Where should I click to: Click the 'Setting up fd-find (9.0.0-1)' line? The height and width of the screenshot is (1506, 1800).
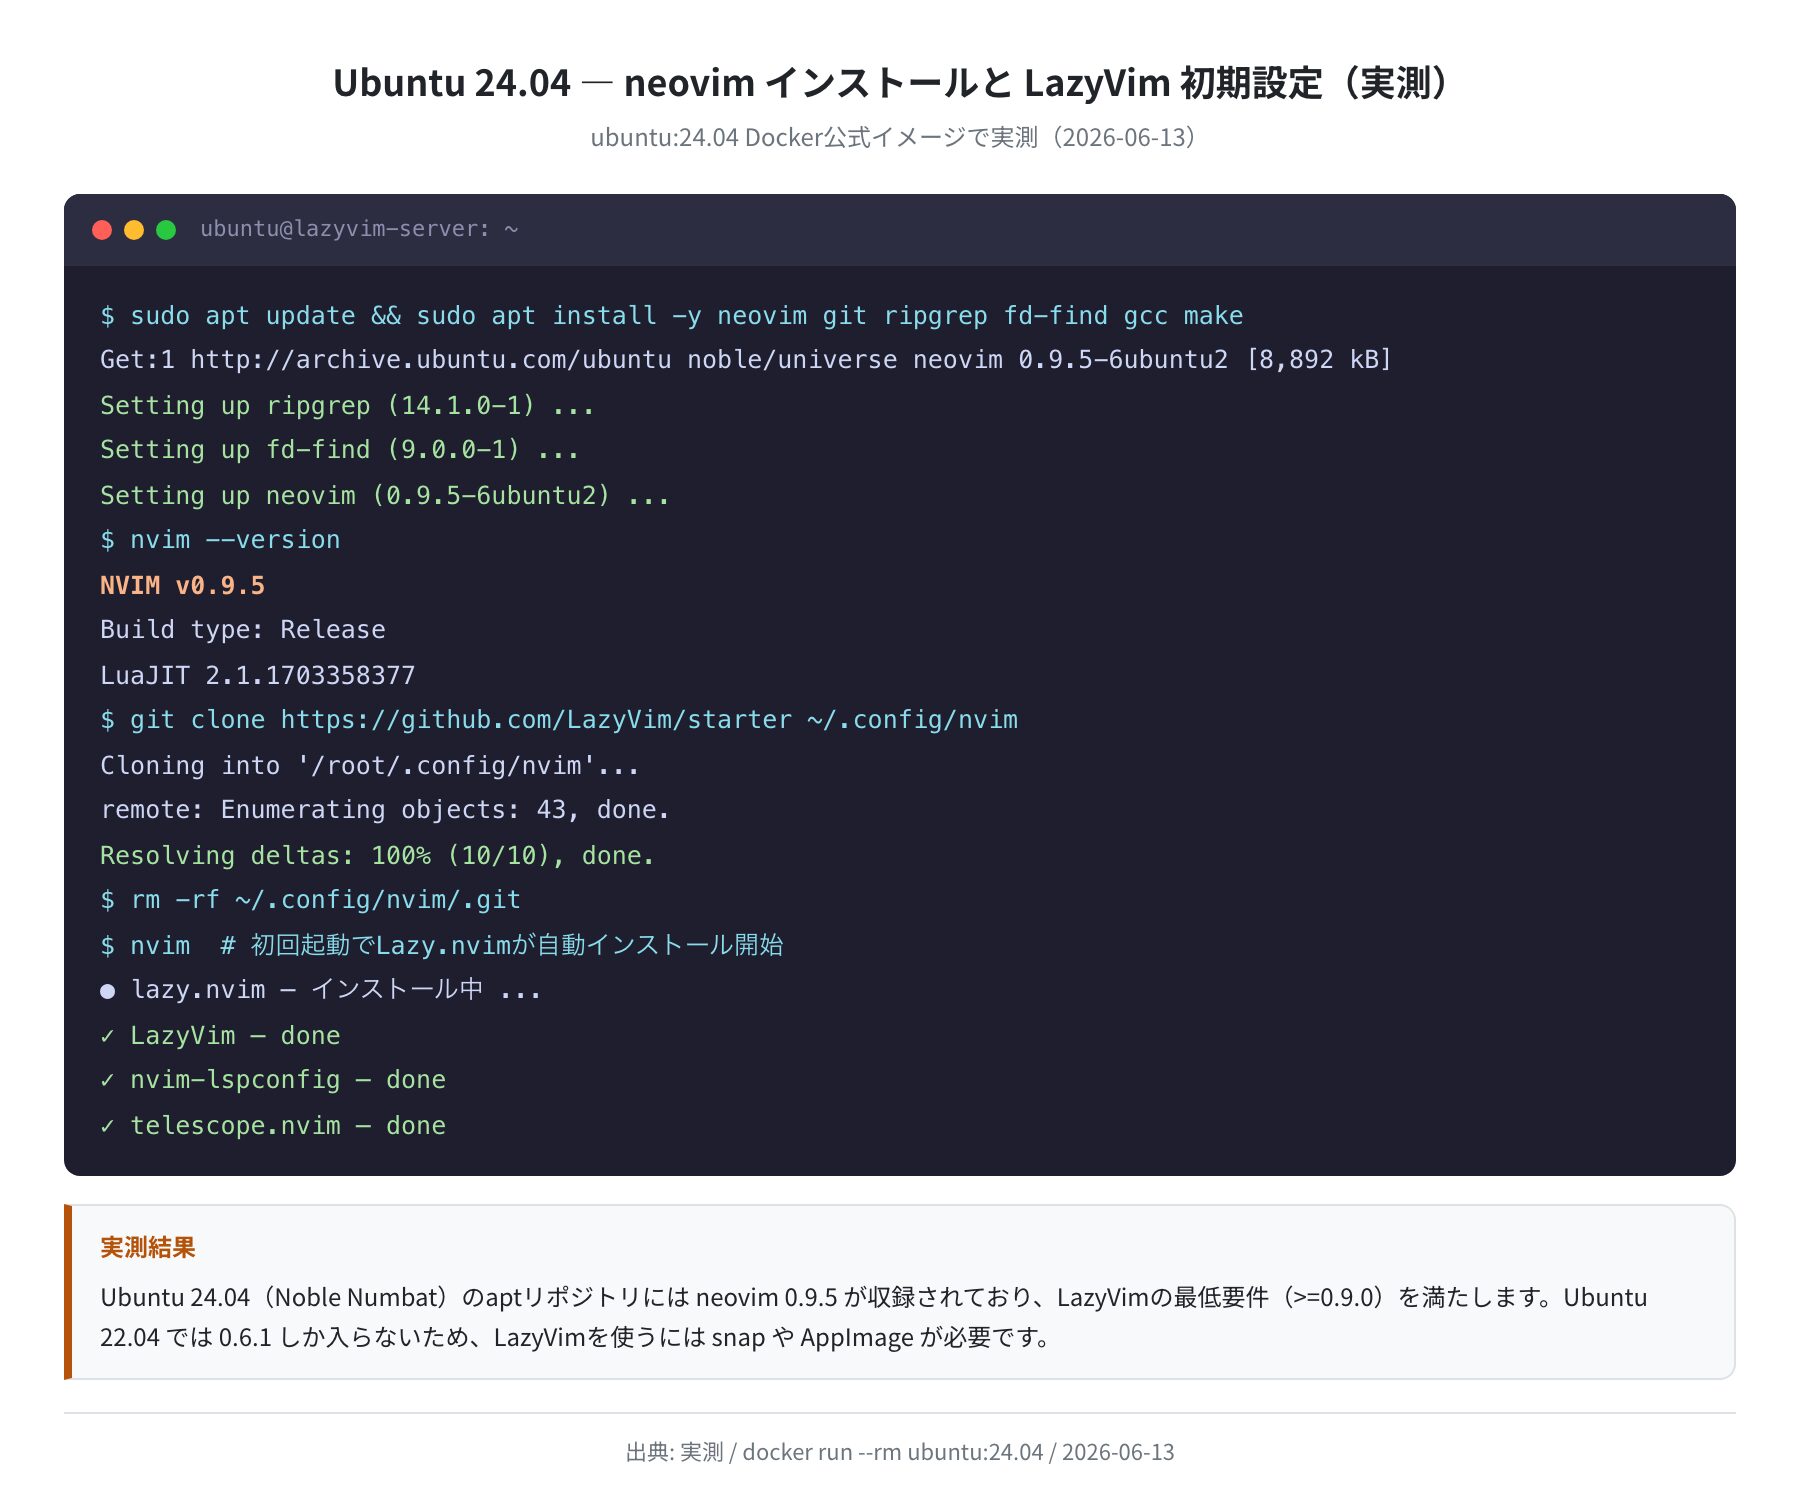340,450
